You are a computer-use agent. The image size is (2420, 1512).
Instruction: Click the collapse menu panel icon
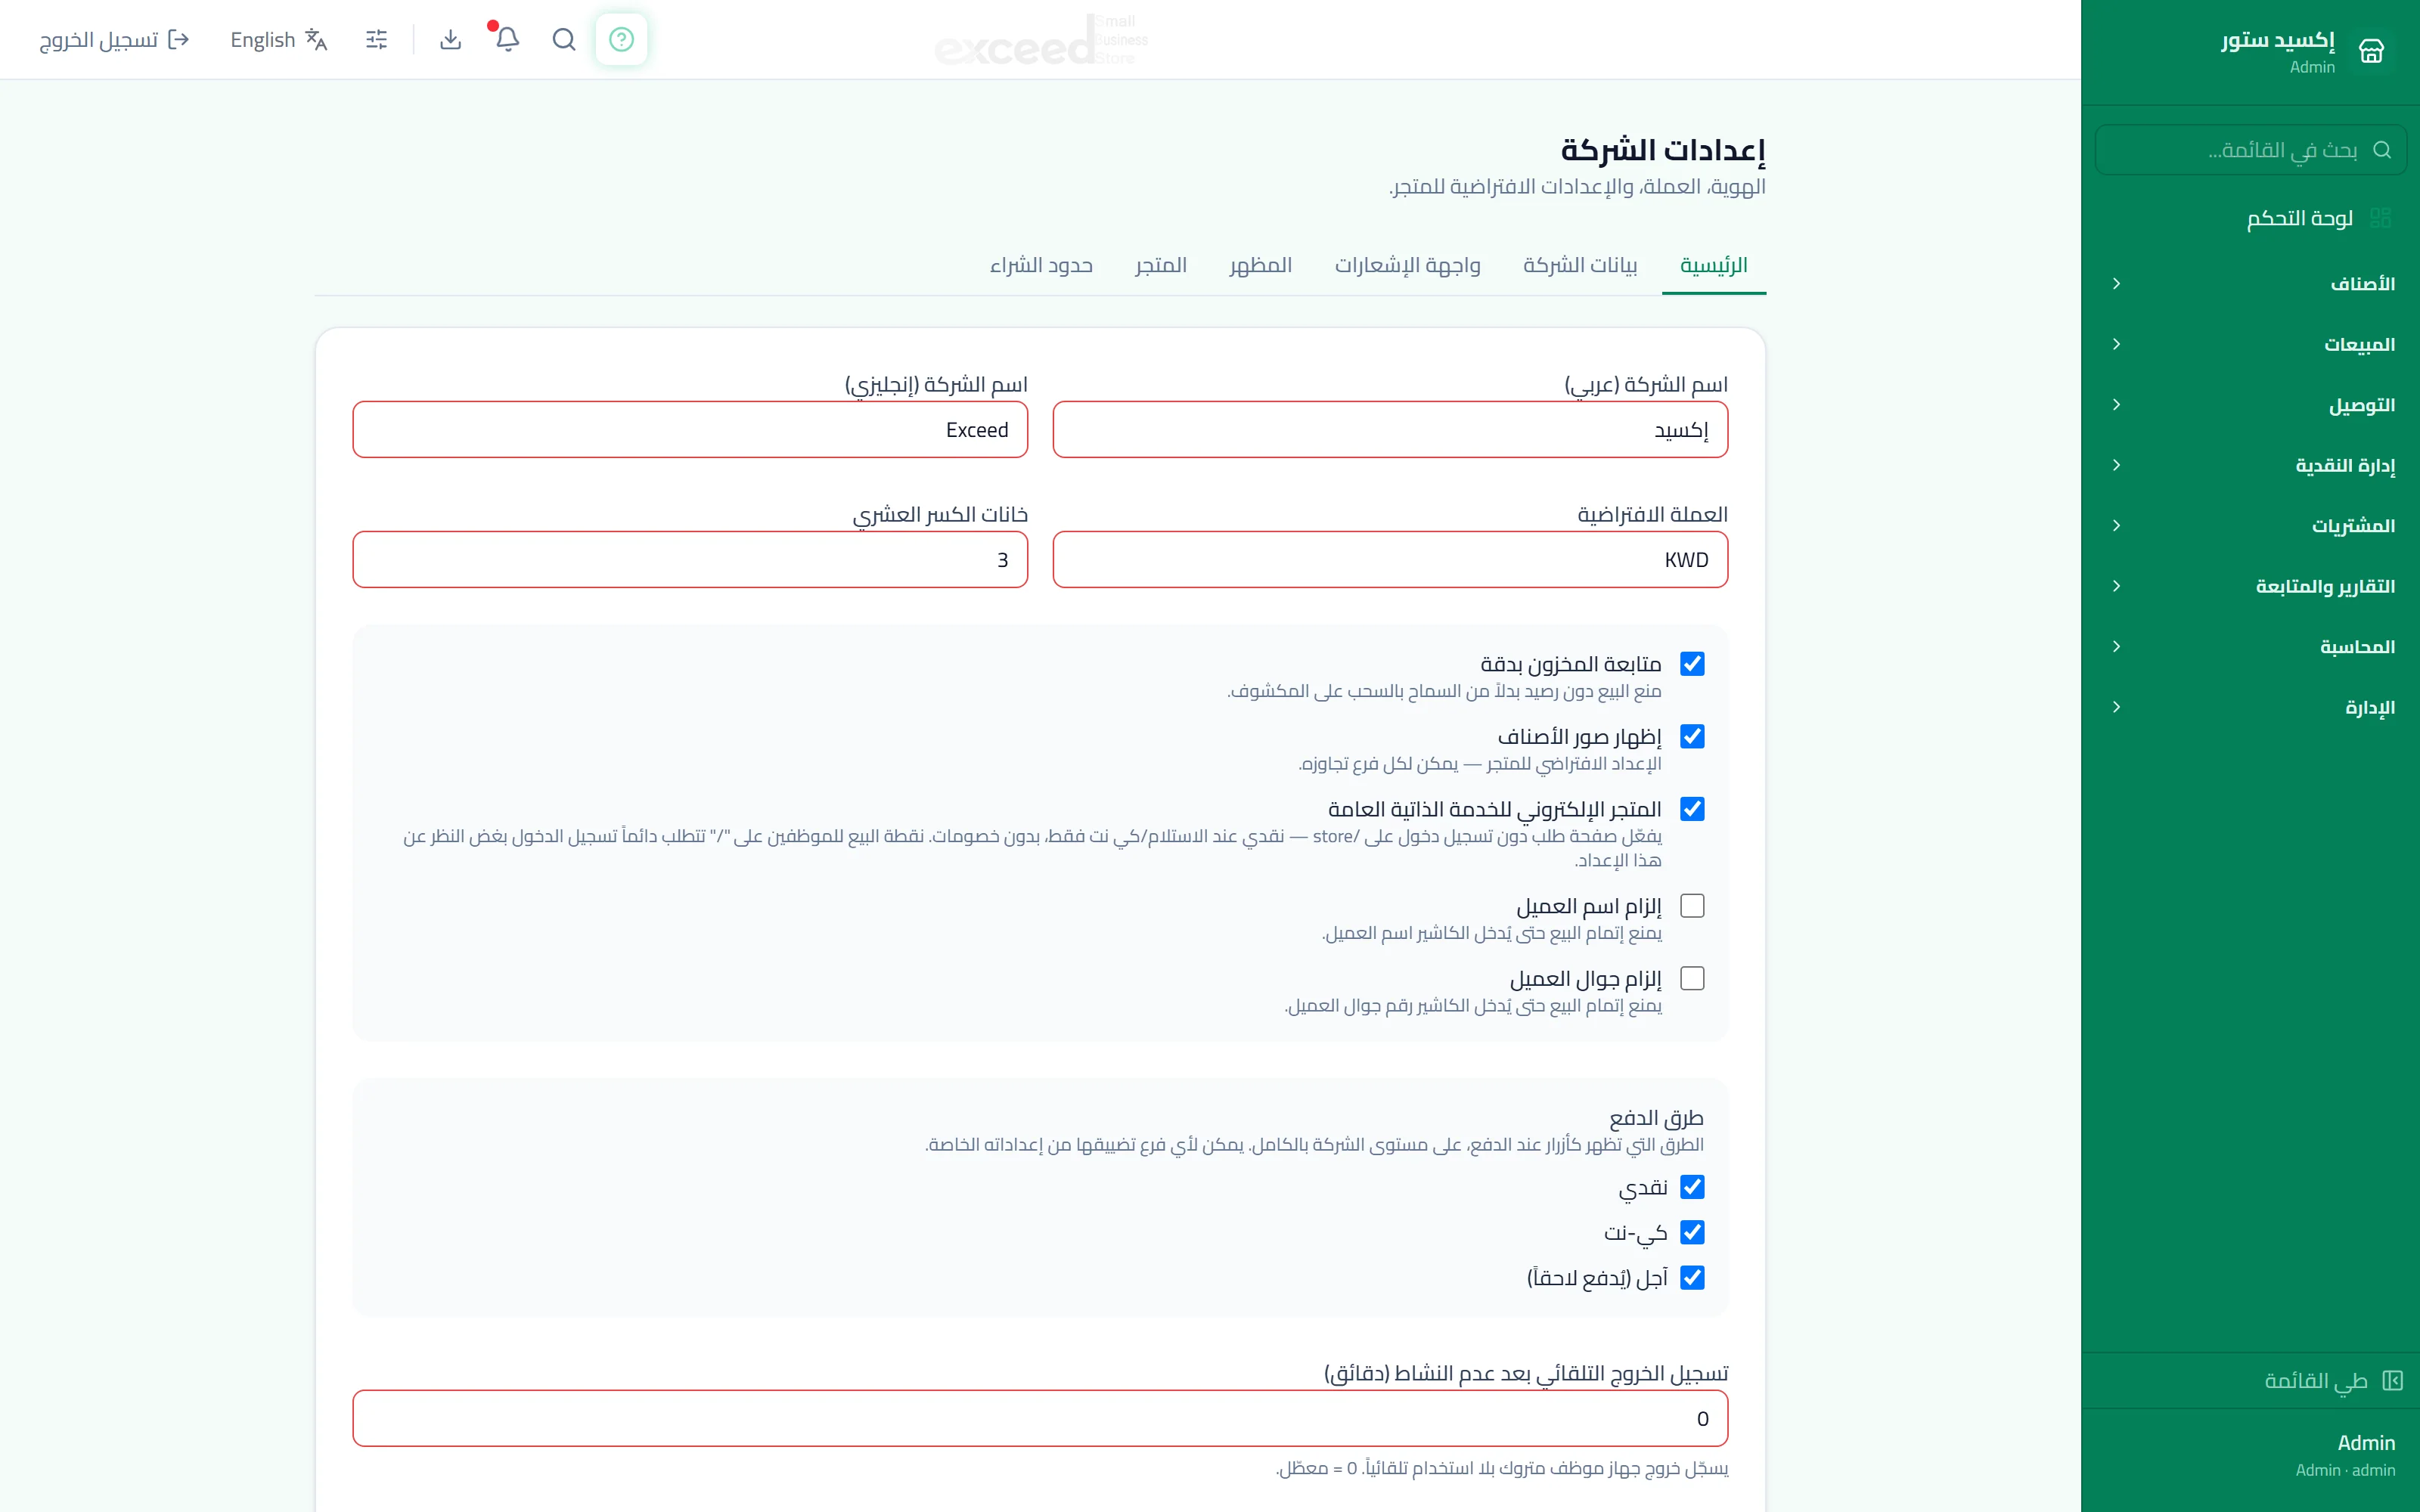[2392, 1380]
